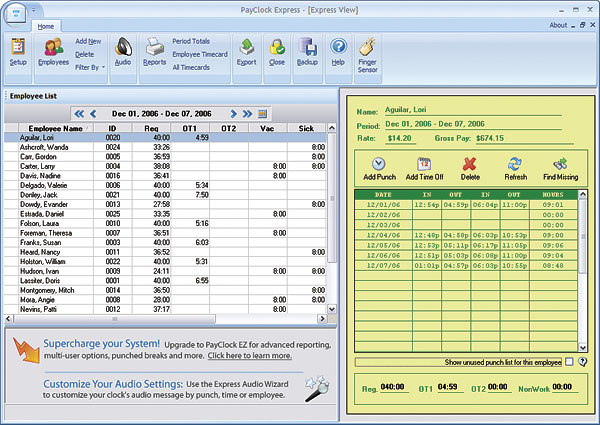The height and width of the screenshot is (425, 600).
Task: Open Customize Your Audio Settings link
Action: 113,384
